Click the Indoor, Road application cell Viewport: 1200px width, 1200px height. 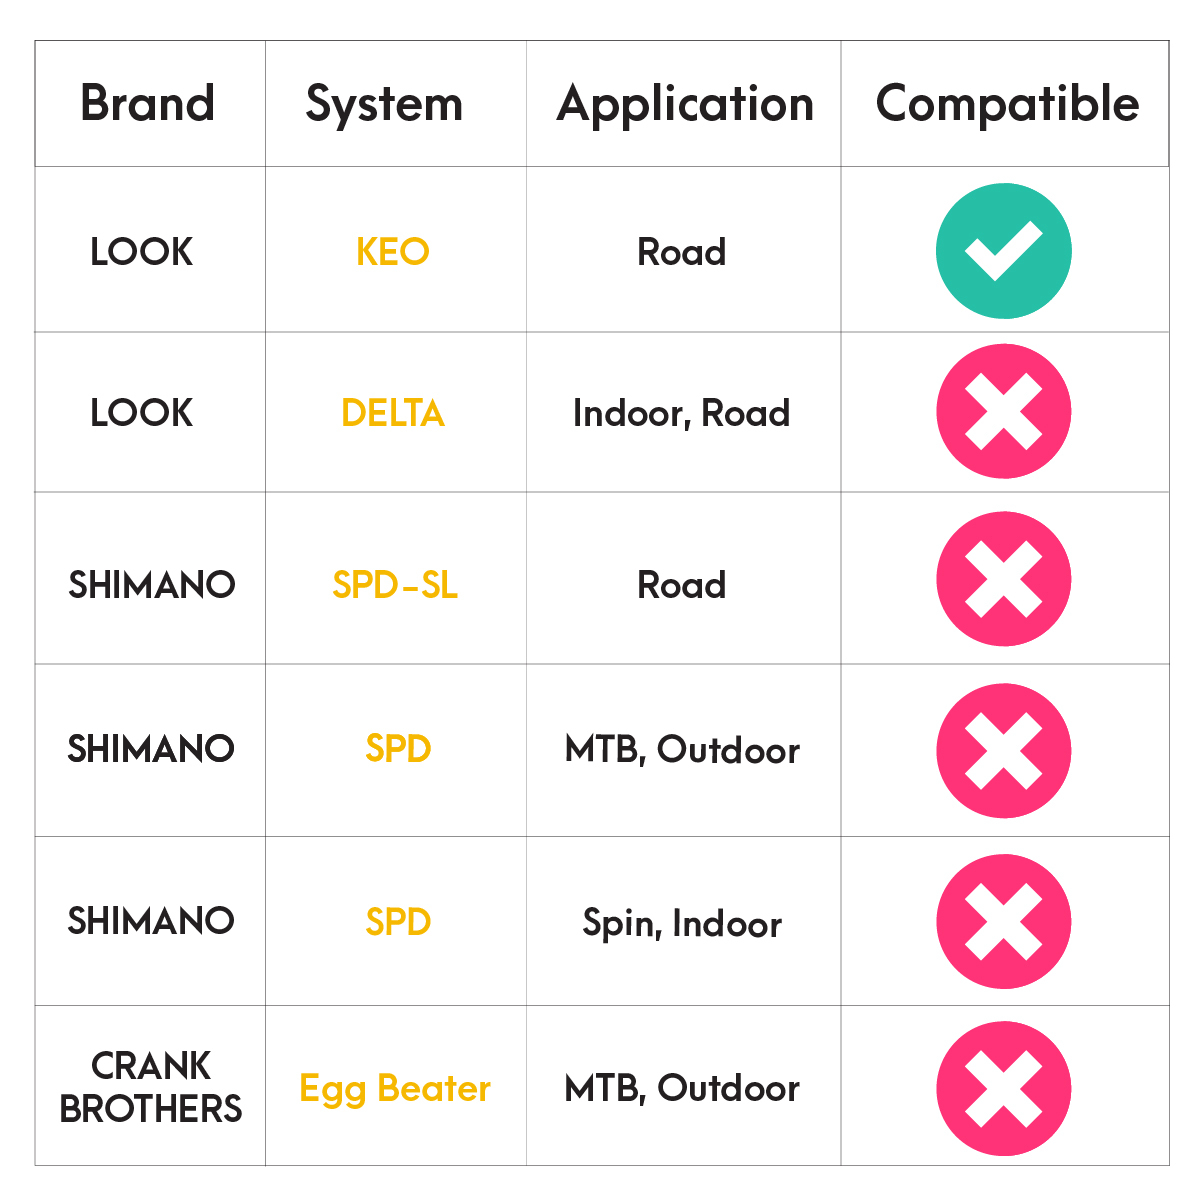coord(681,413)
